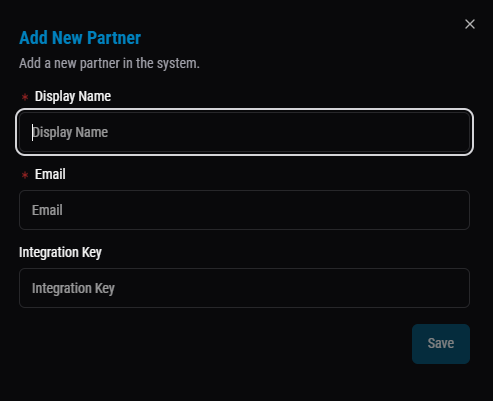This screenshot has height=401, width=493.
Task: Submit the new partner with Save
Action: [441, 344]
